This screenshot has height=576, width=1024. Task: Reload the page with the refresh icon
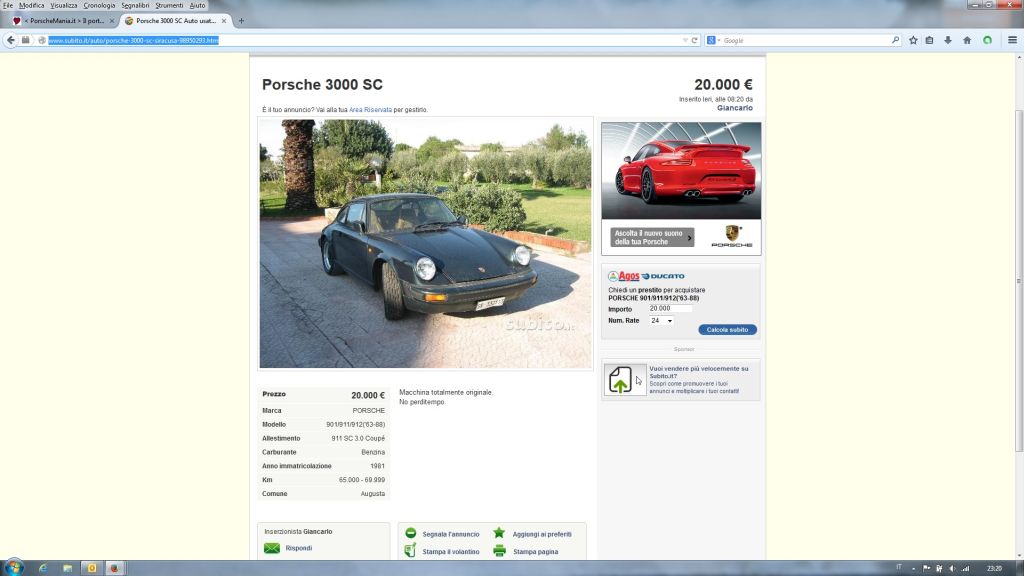pos(695,40)
